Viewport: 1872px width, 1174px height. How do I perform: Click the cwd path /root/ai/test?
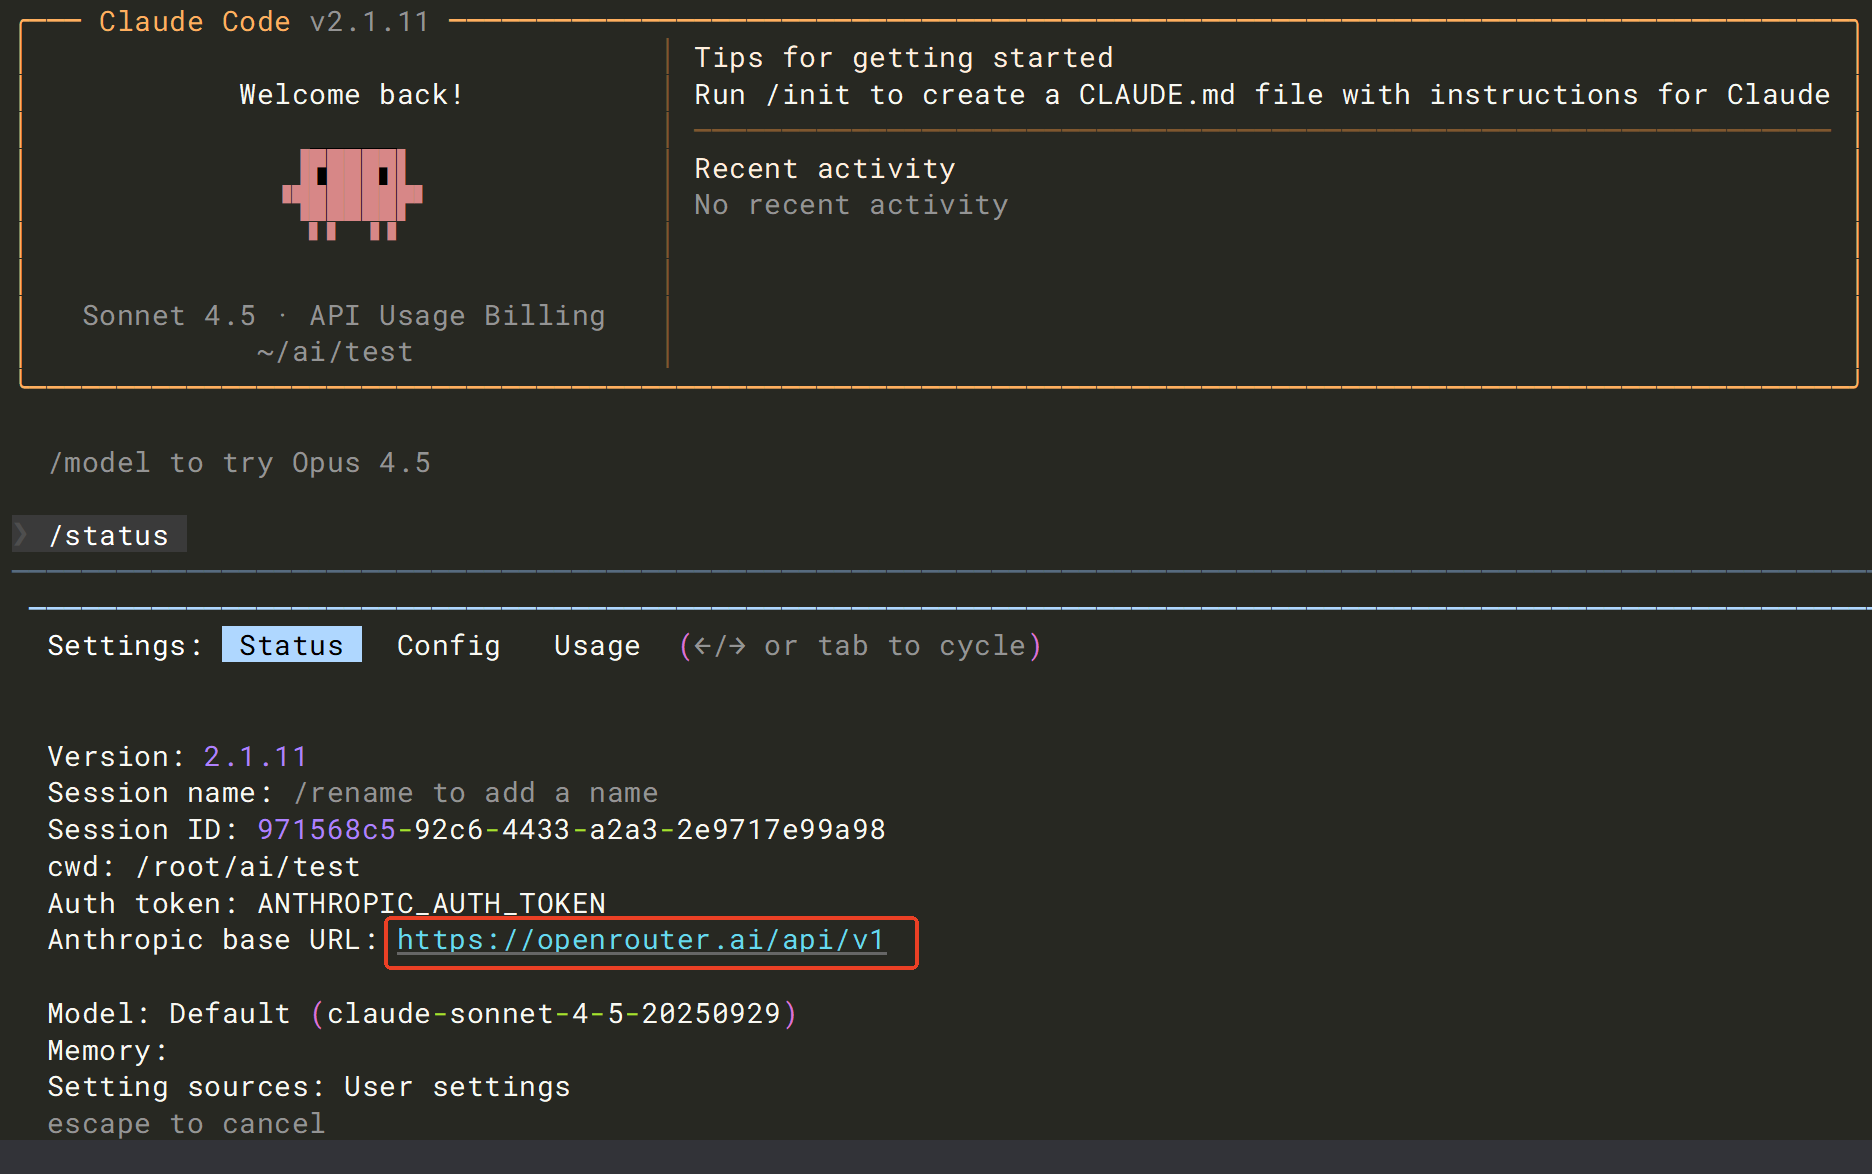[248, 867]
